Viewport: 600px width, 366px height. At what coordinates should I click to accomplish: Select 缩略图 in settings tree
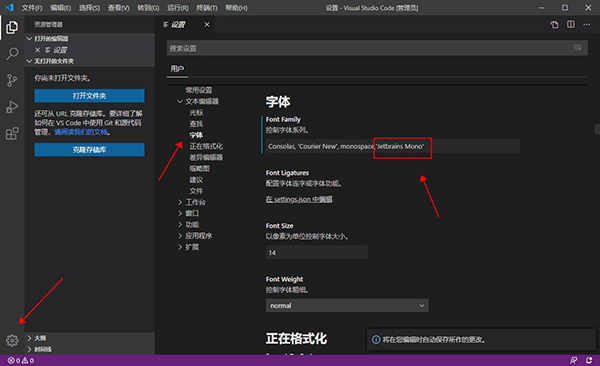point(199,168)
